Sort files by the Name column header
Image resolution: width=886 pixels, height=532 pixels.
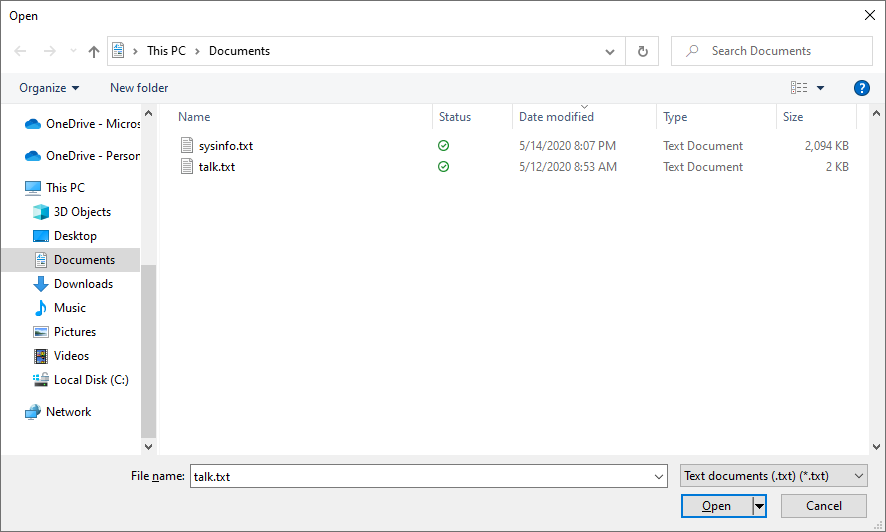click(194, 117)
